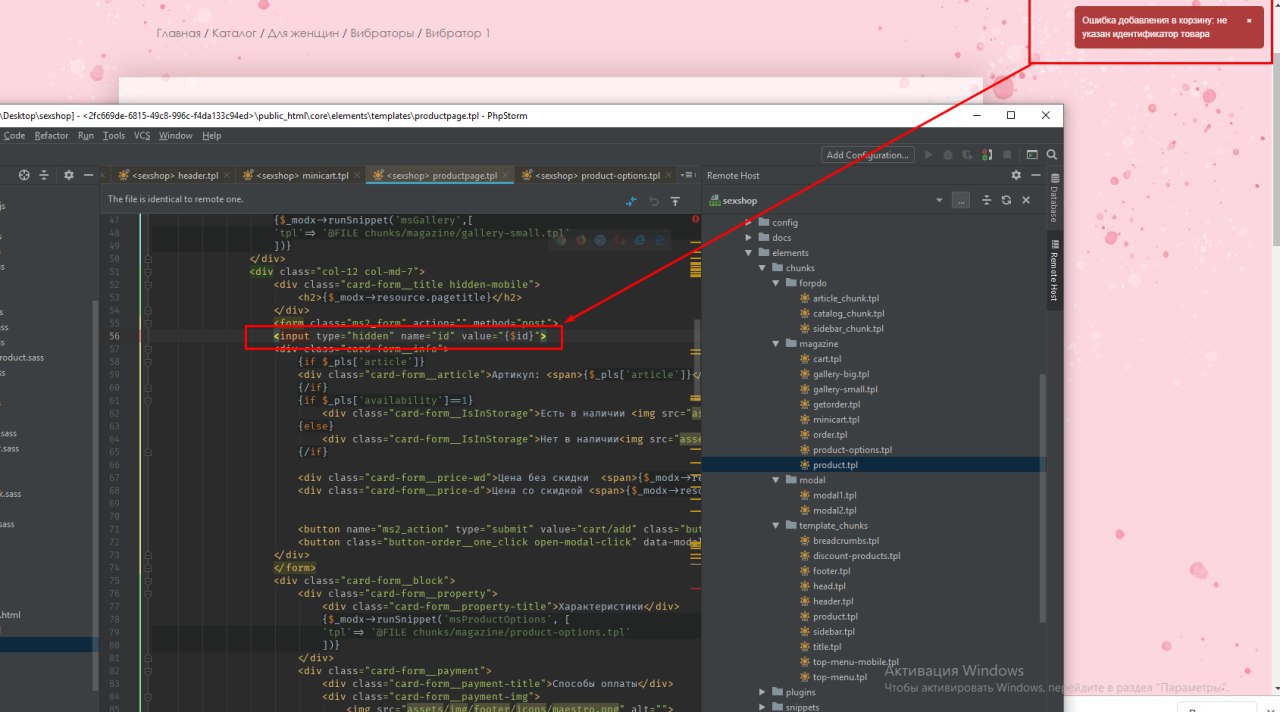Select cart.tpl in Remote Host tree
The height and width of the screenshot is (712, 1280).
click(826, 359)
